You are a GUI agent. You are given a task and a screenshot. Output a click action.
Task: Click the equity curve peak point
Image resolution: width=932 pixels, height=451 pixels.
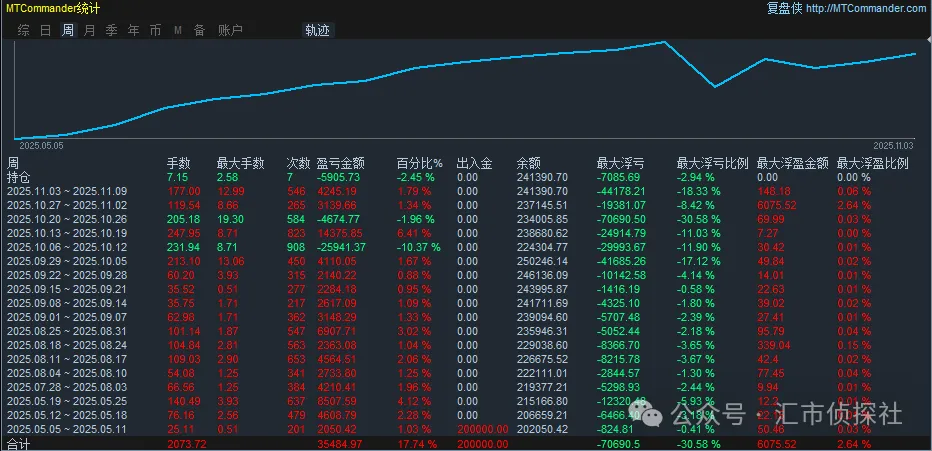click(664, 42)
